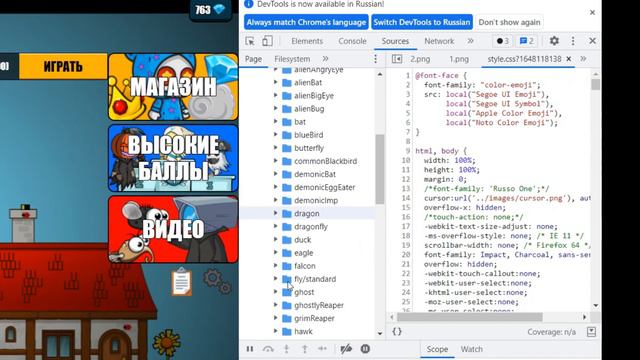Expand the fly/standard folder

276,279
